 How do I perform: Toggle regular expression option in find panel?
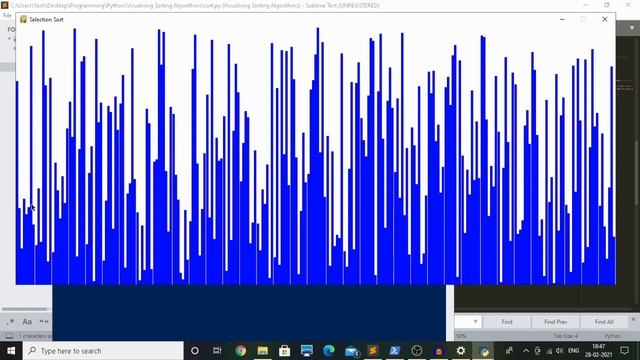11,322
